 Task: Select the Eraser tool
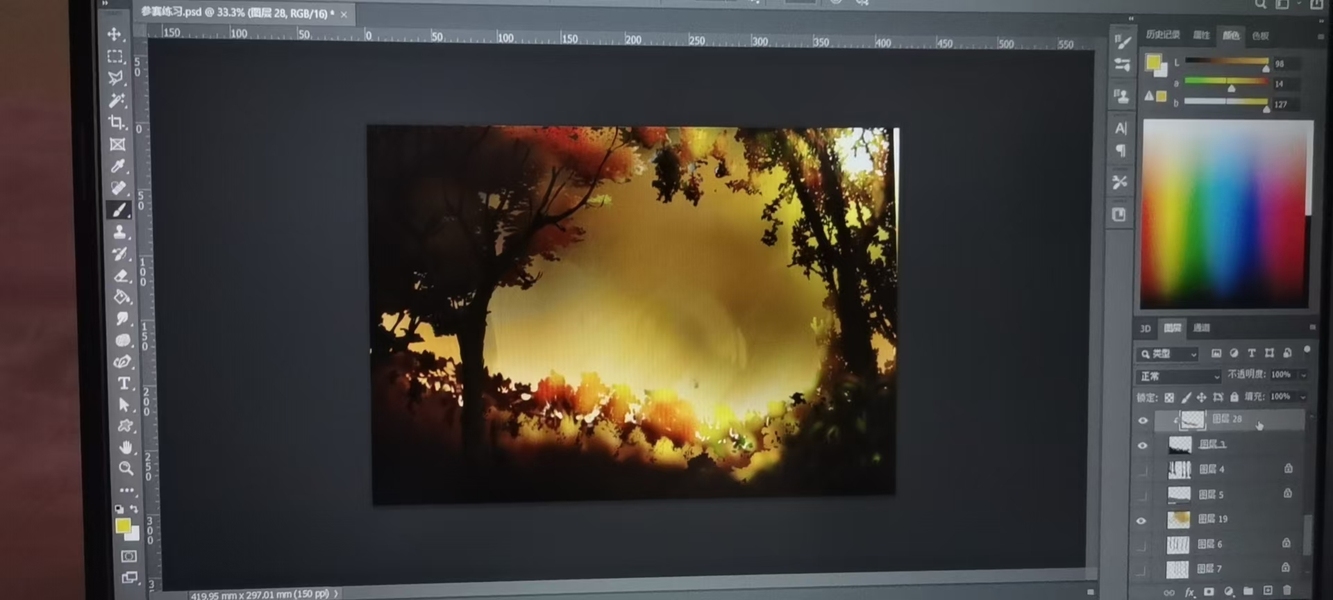[x=122, y=276]
